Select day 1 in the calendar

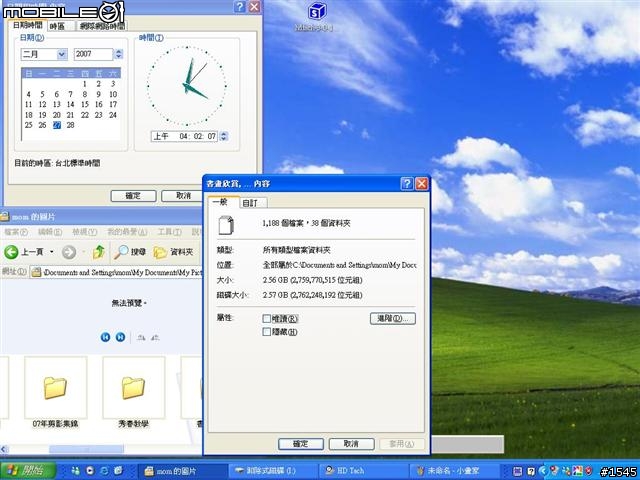[84, 84]
